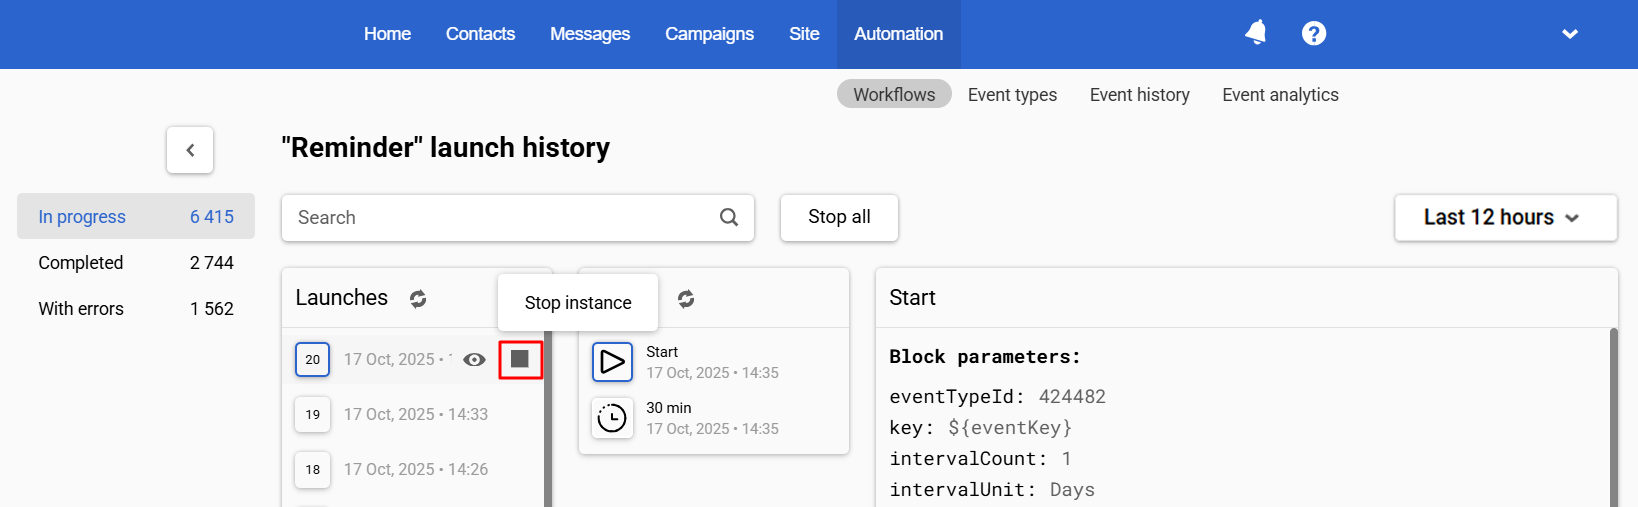Open the Contacts menu
The image size is (1638, 507).
point(480,34)
